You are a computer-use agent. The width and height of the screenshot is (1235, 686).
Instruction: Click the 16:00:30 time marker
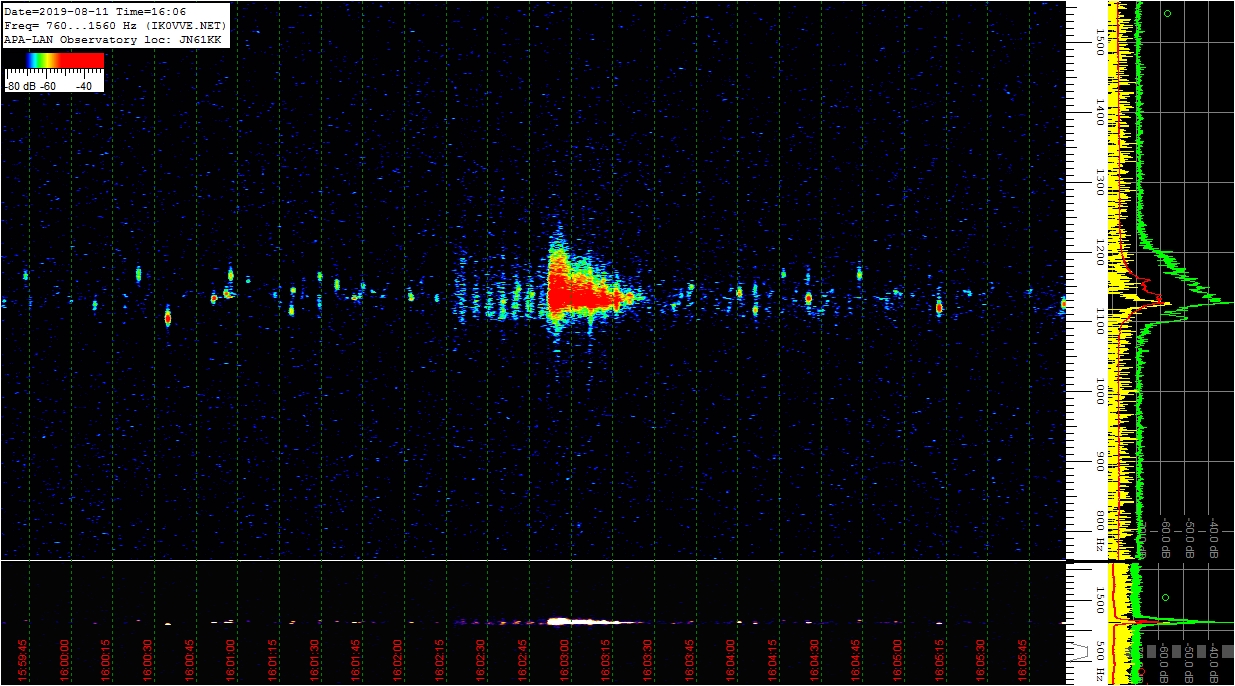(148, 662)
